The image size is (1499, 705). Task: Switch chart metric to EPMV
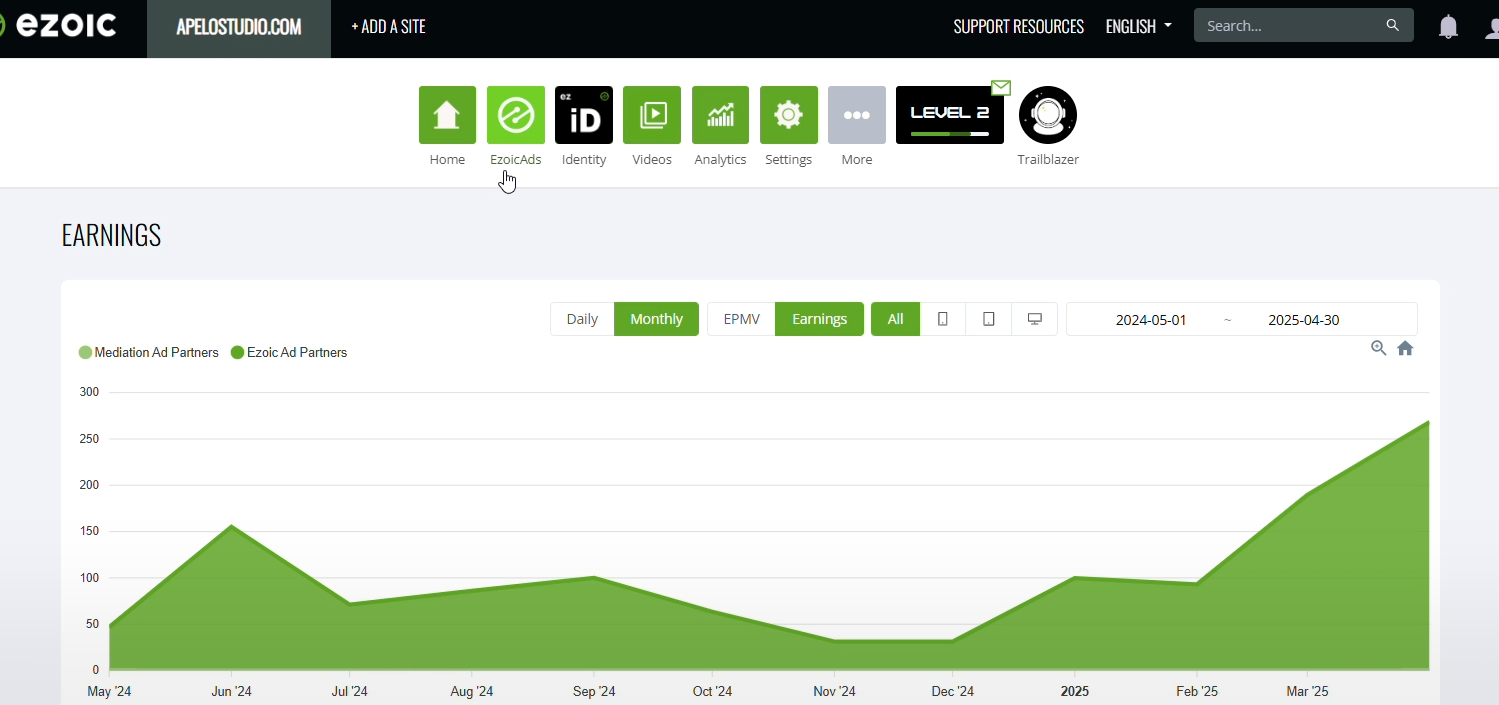click(741, 319)
